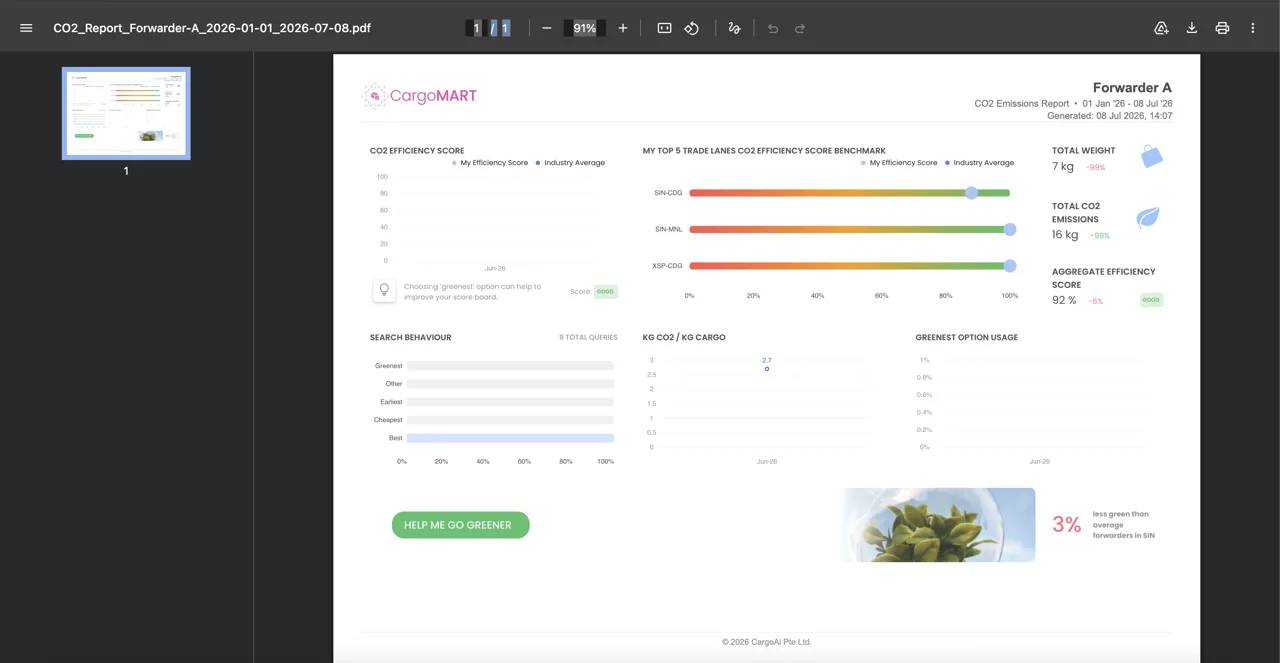
Task: Click the CO2 emissions leaf icon
Action: [x=1148, y=217]
